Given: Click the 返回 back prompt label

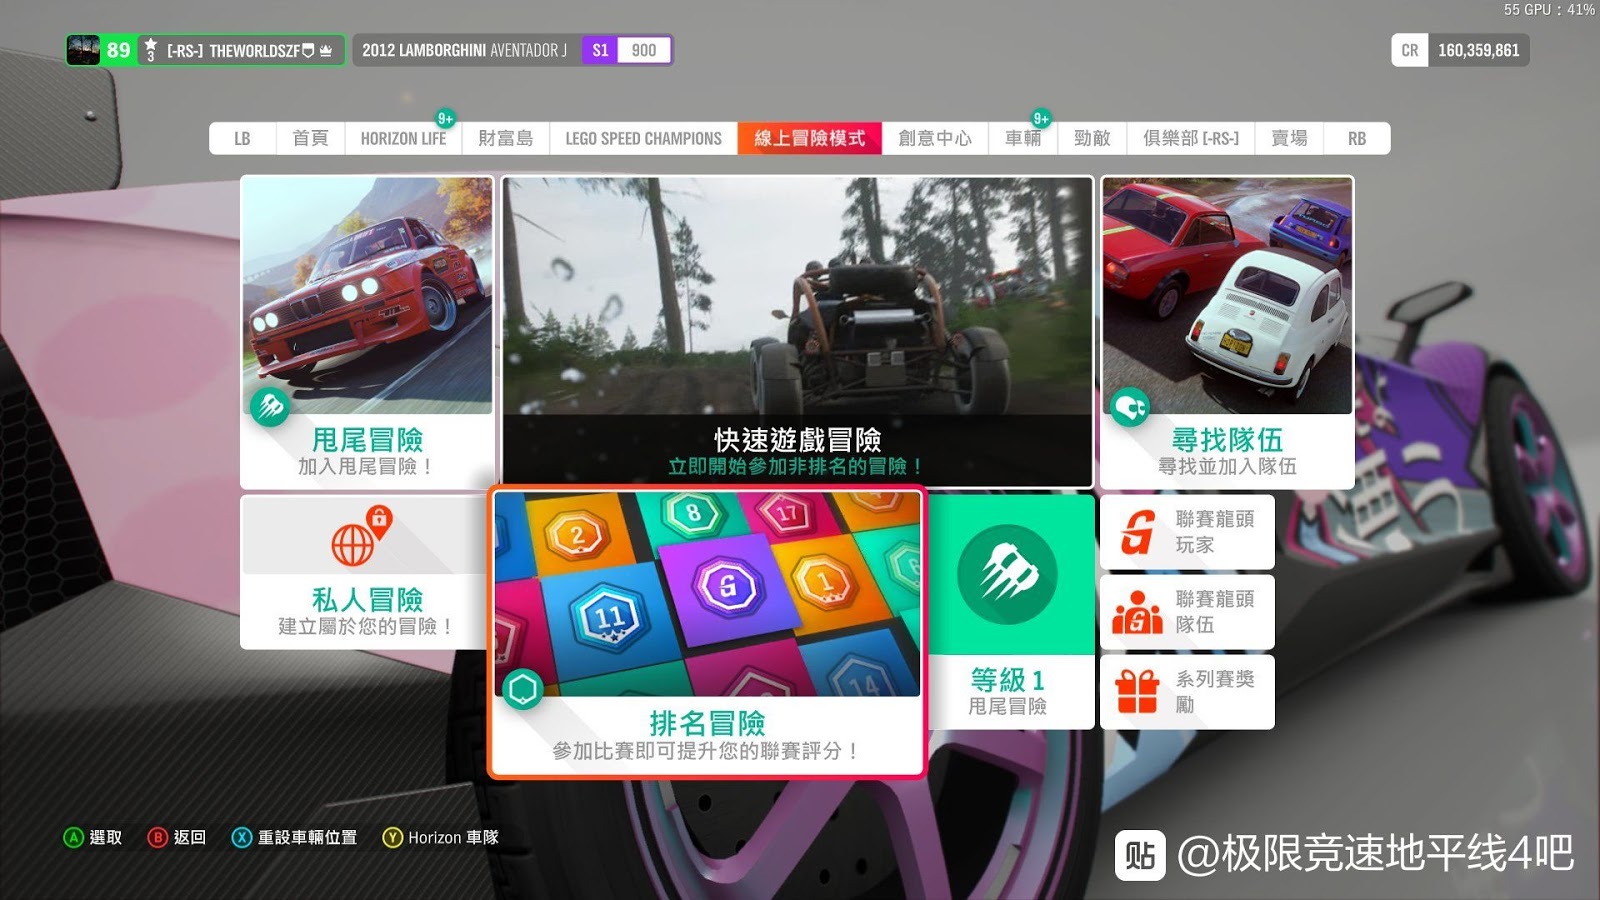Looking at the screenshot, I should pos(190,838).
